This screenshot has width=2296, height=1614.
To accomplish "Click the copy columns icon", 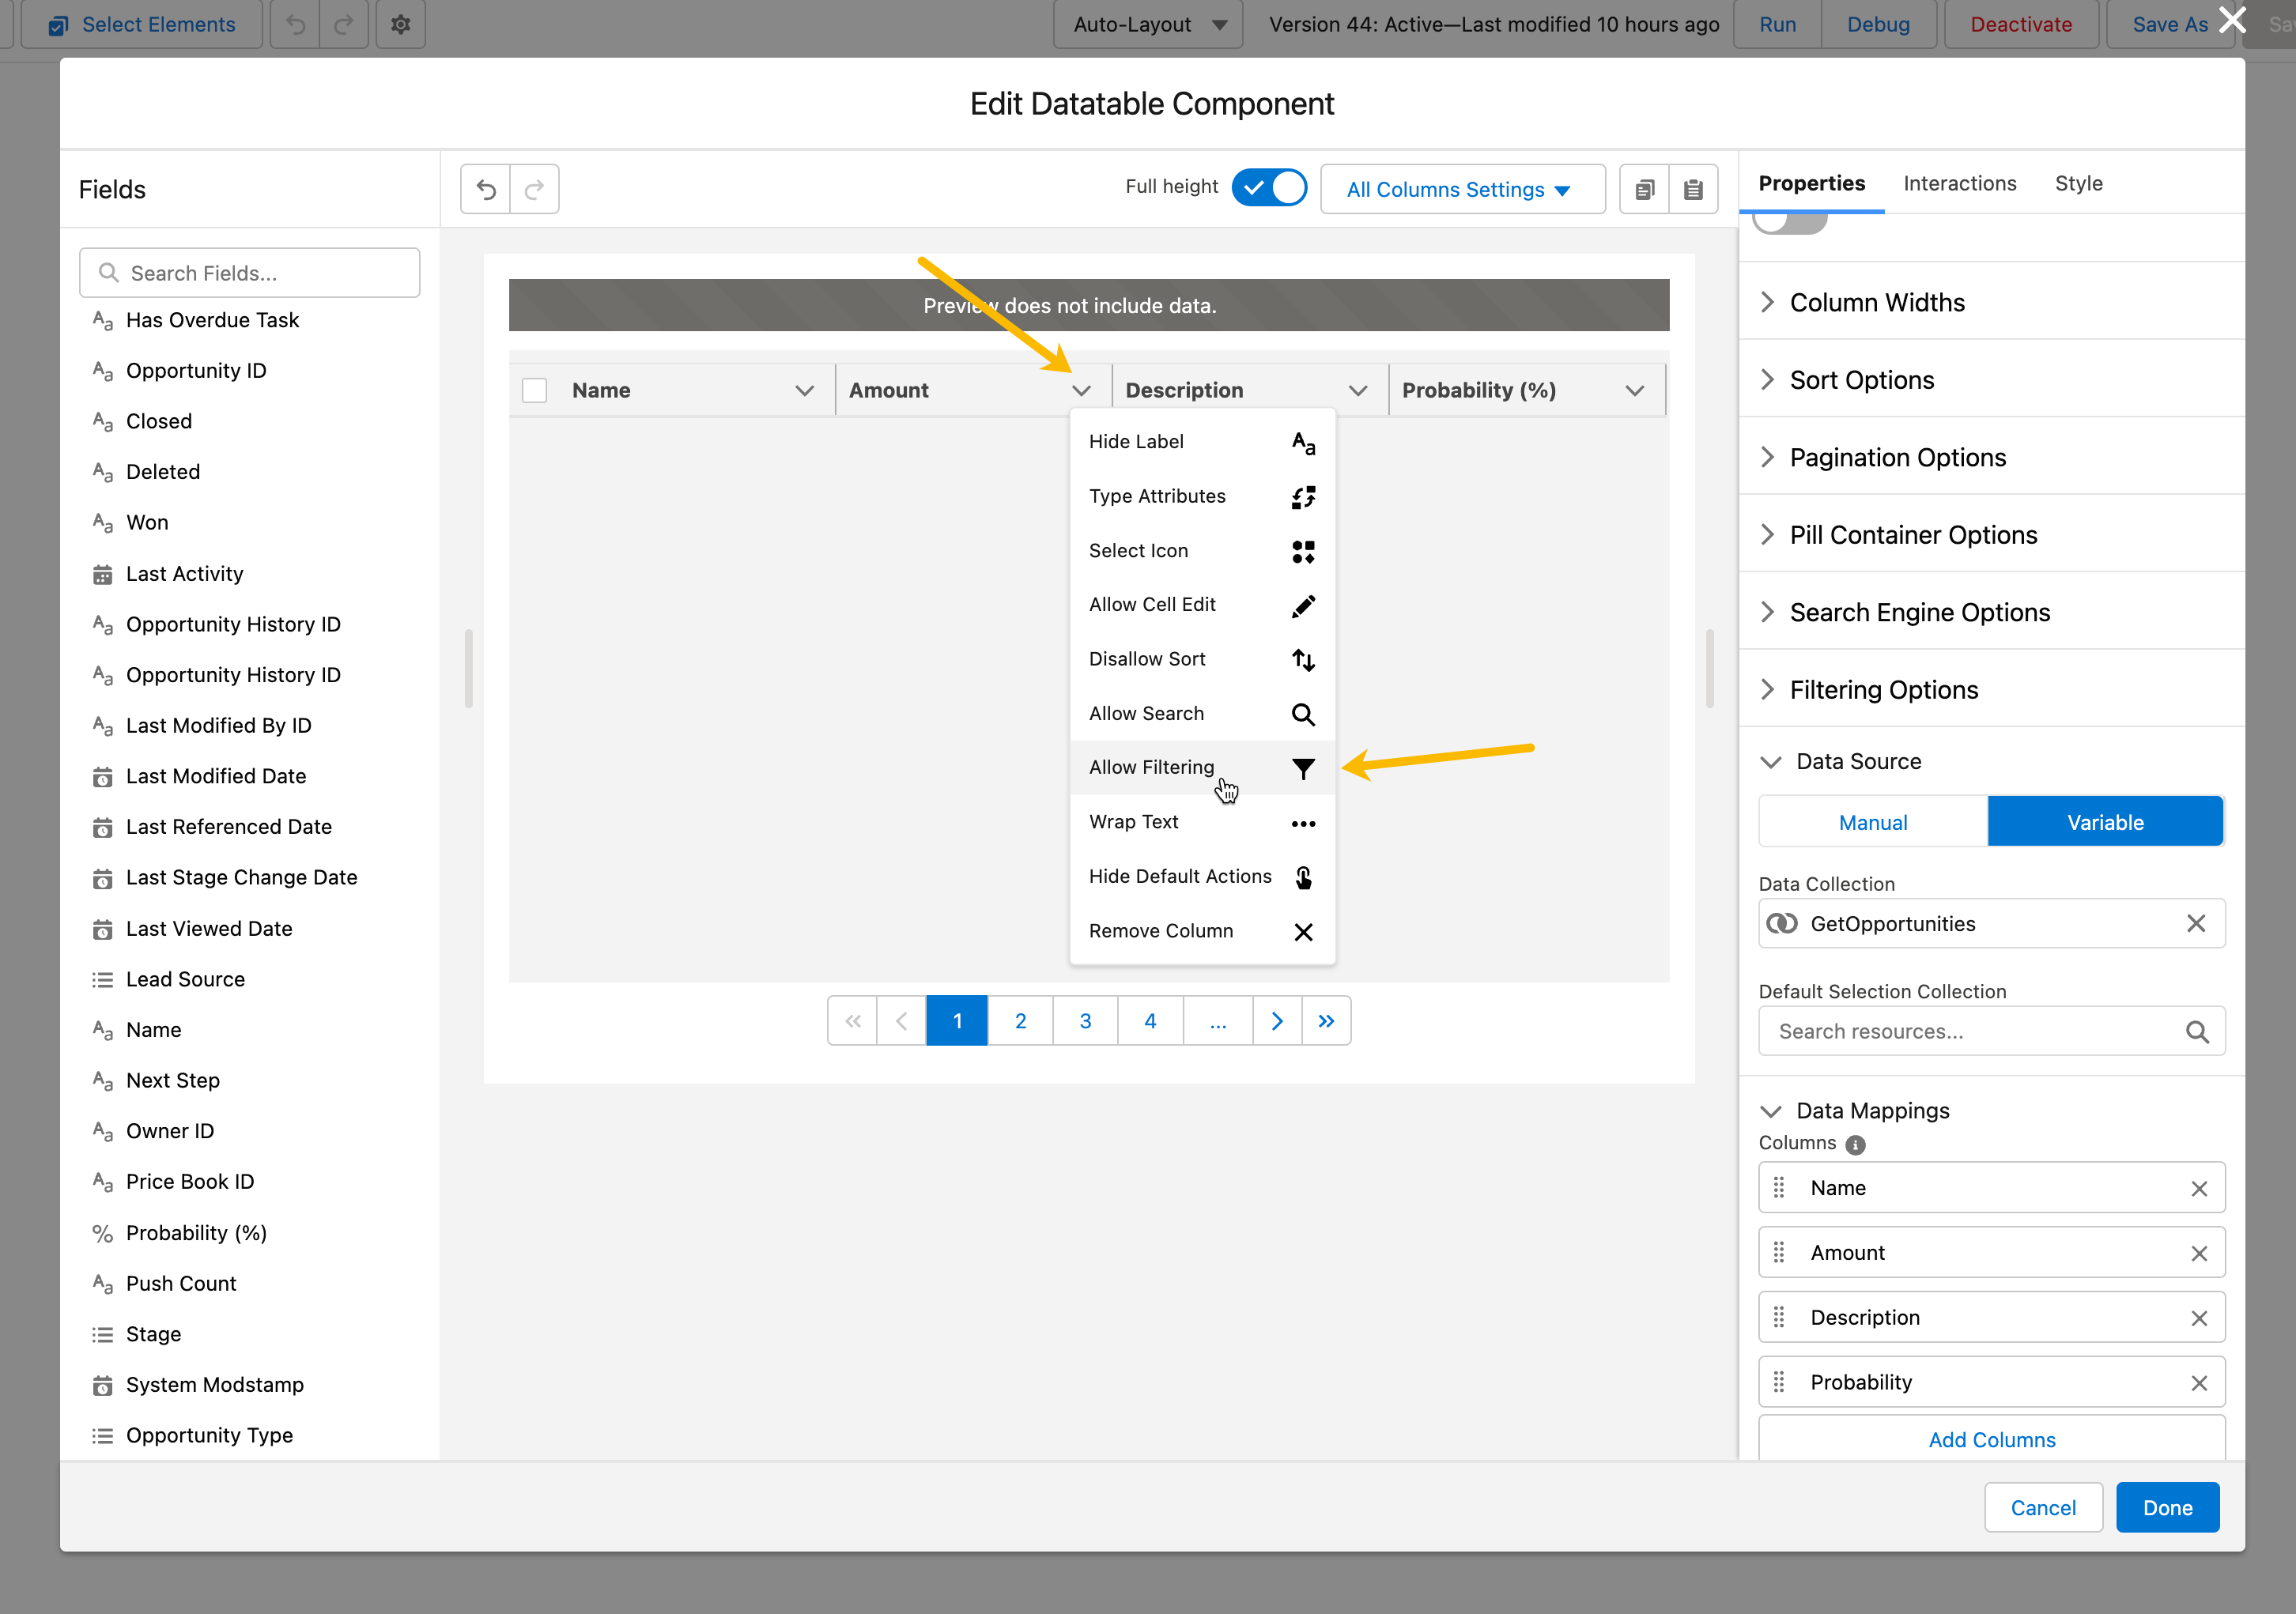I will (1644, 189).
